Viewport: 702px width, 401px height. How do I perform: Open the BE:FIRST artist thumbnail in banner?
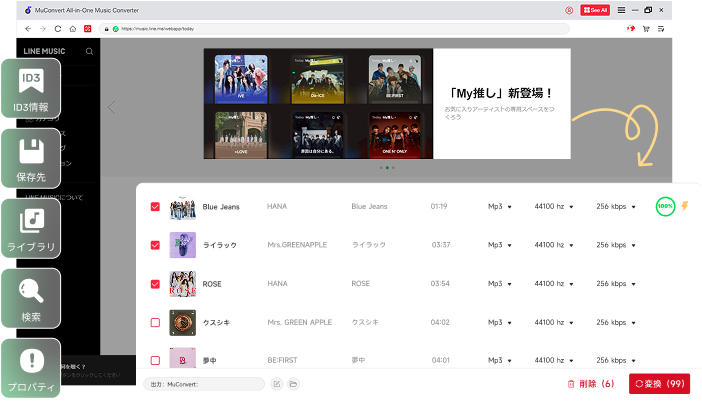click(x=395, y=79)
